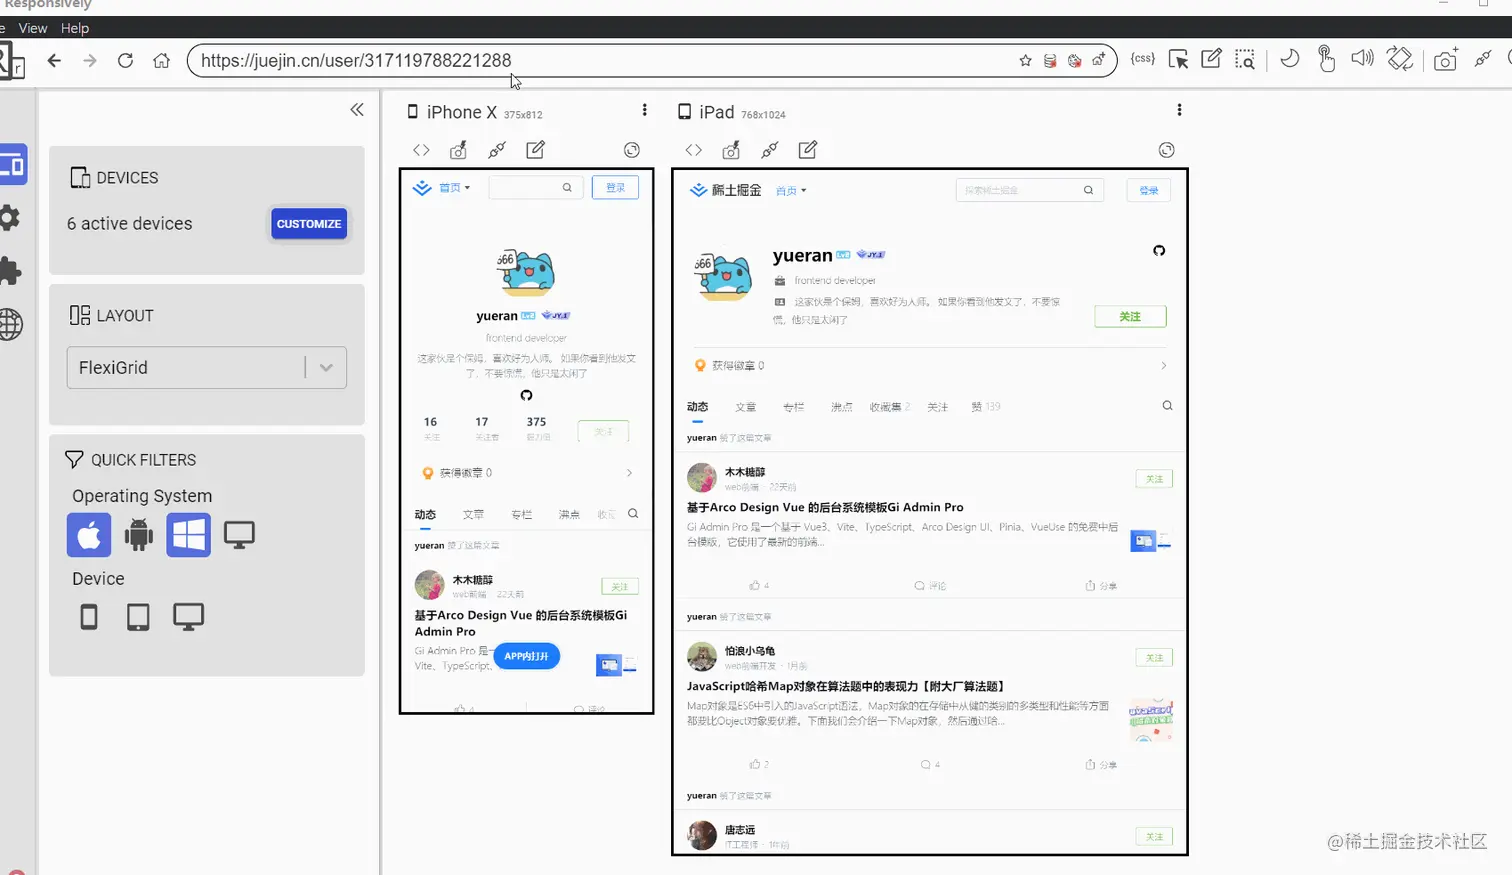The image size is (1512, 875).
Task: Filter by phone device type
Action: click(x=89, y=617)
